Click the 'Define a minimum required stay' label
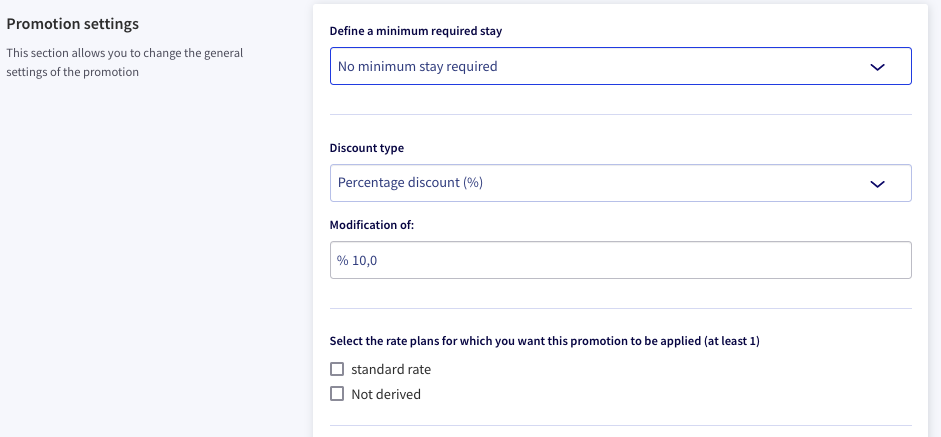941x437 pixels. 416,31
